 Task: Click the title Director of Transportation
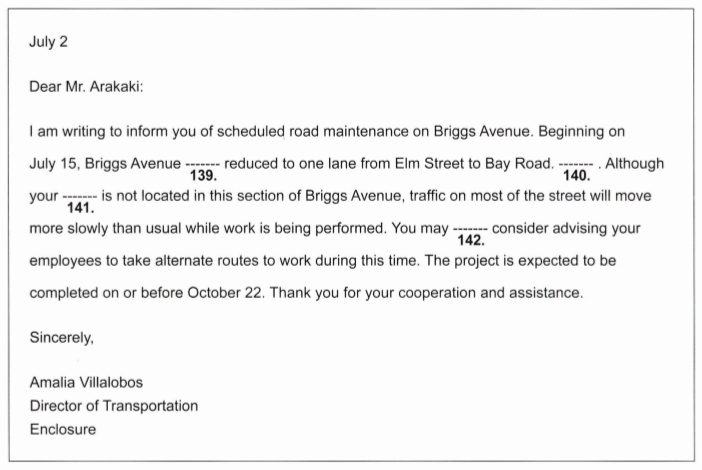[114, 406]
